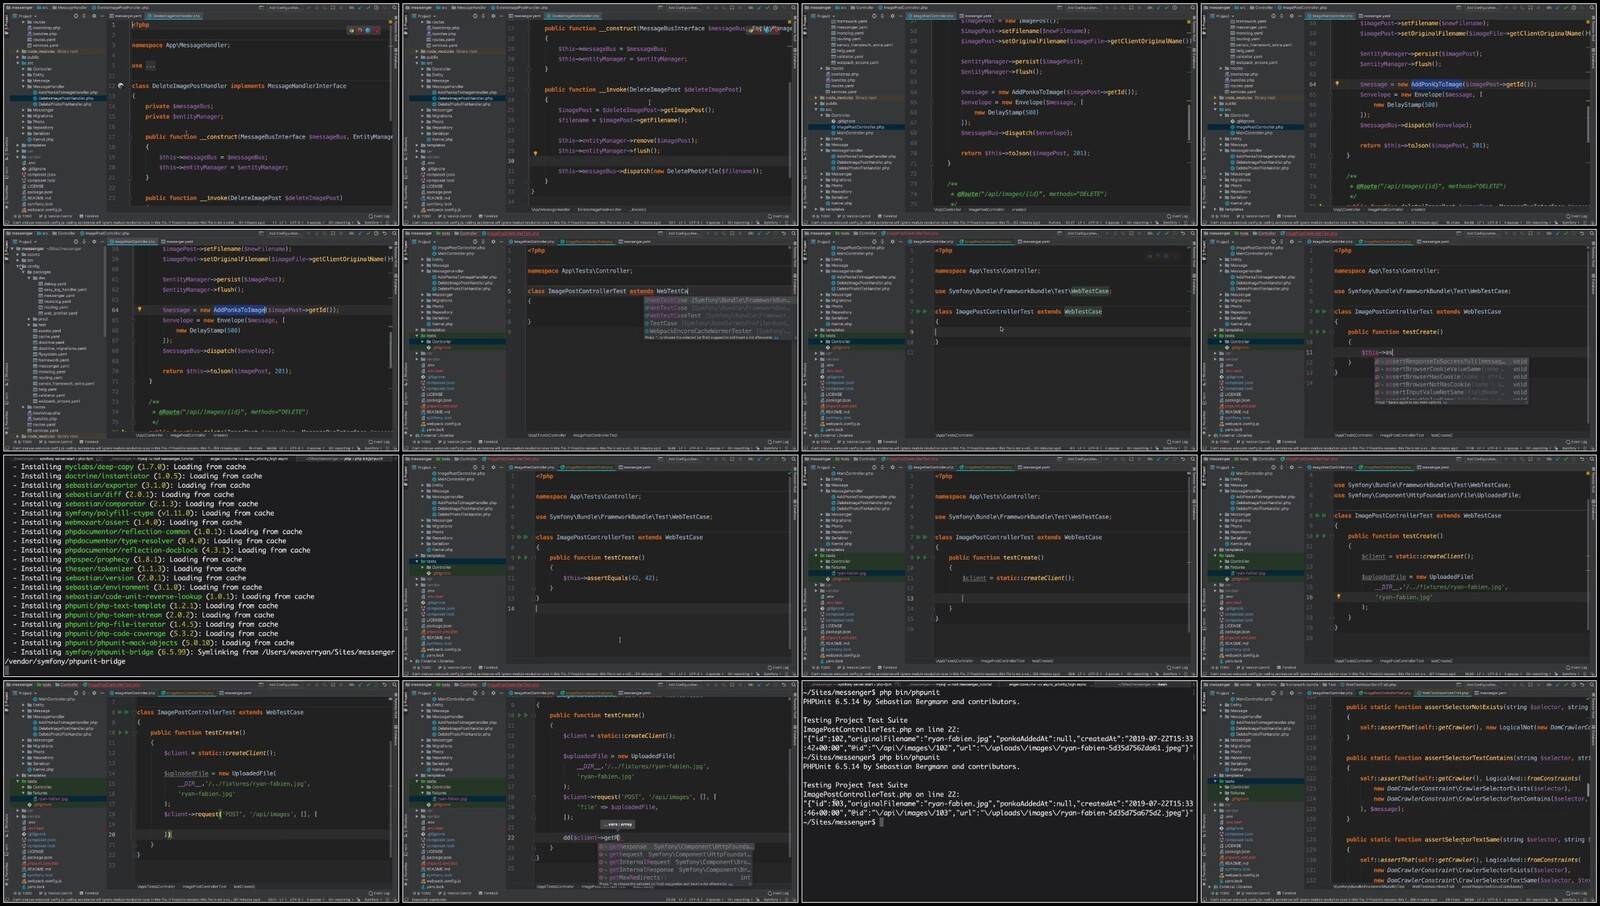The image size is (1600, 906).
Task: Click the 'assertSelectorNotExists' function signature line
Action: pos(1467,707)
